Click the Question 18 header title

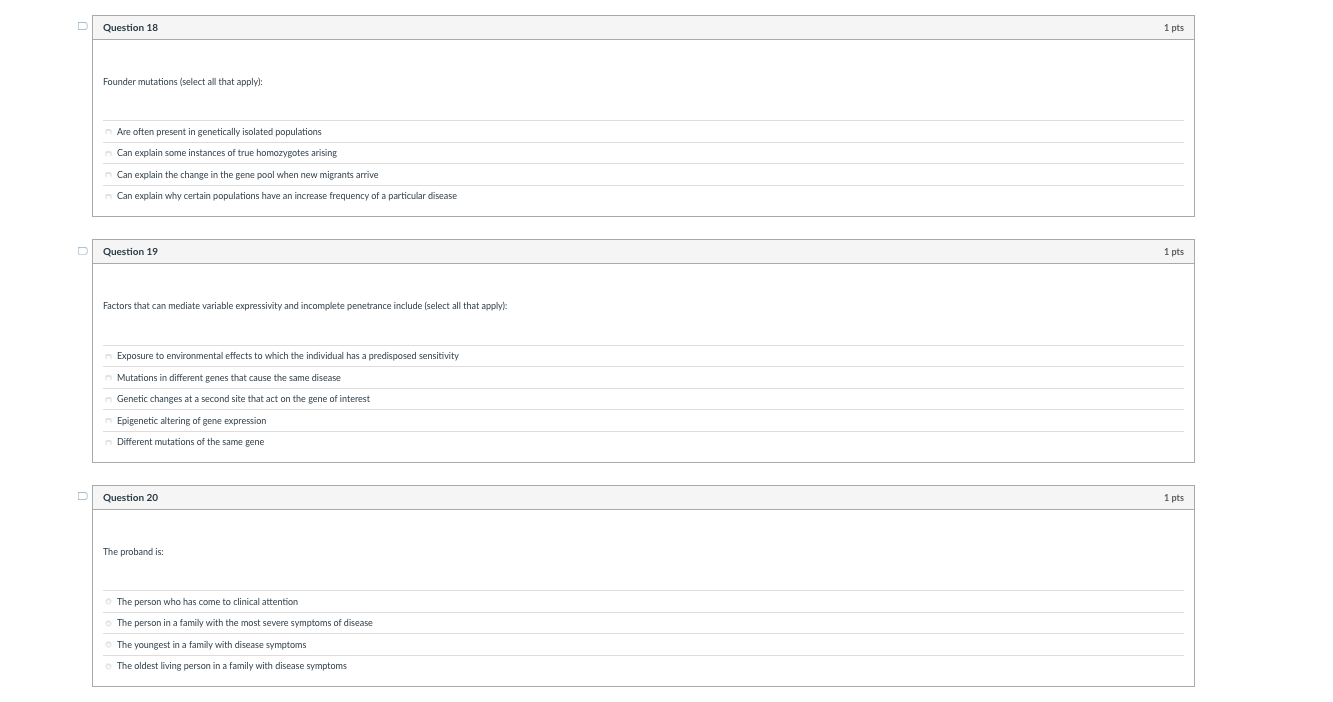tap(130, 28)
